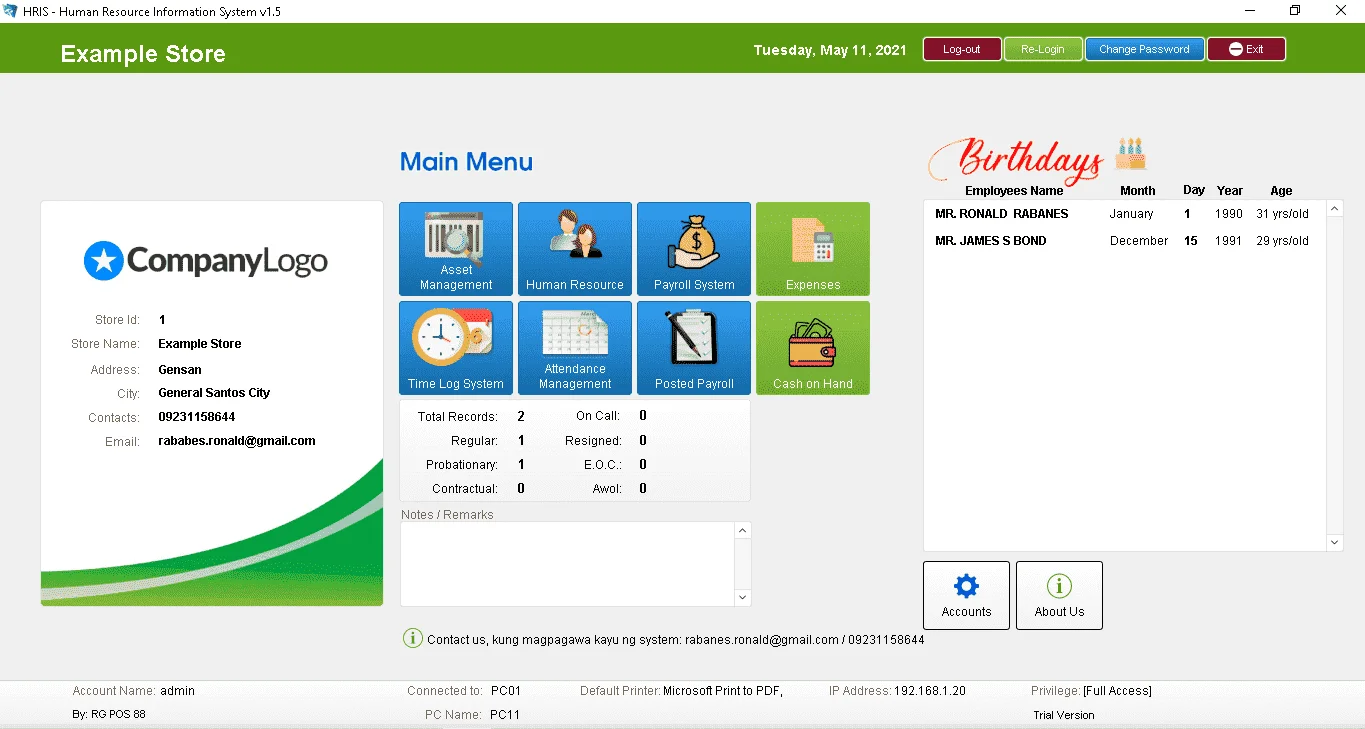This screenshot has width=1365, height=729.
Task: Click the date Tuesday, May 11, 2021
Action: pyautogui.click(x=830, y=50)
